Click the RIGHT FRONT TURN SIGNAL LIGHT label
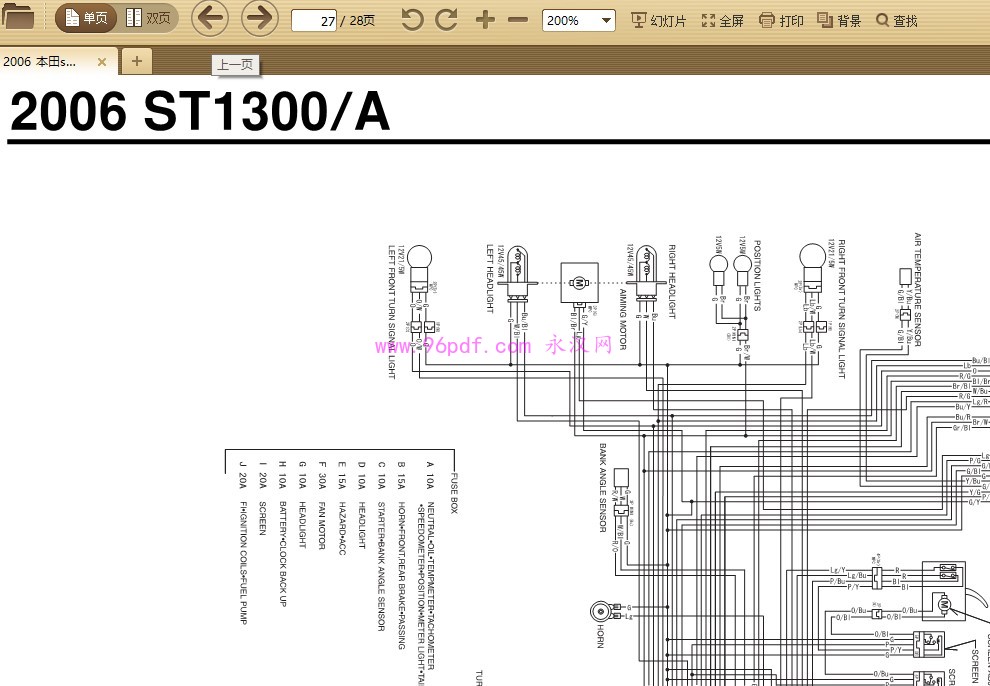 pos(842,309)
